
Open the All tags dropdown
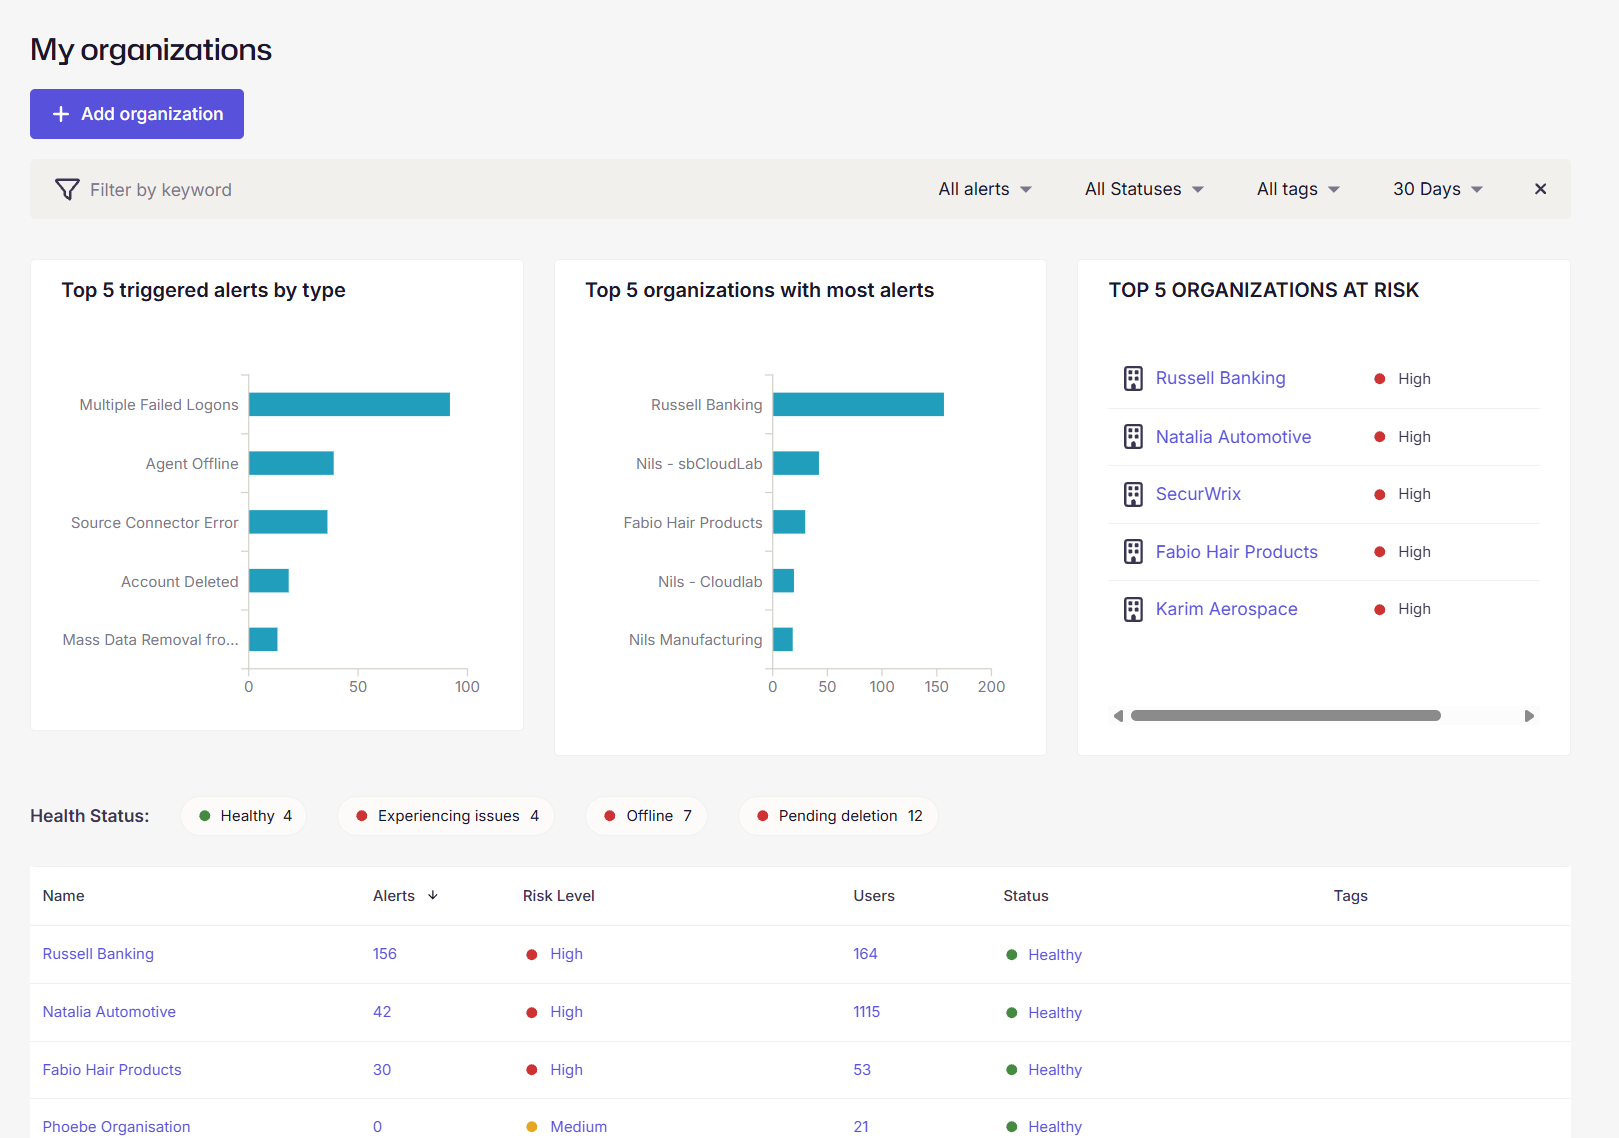(x=1298, y=189)
